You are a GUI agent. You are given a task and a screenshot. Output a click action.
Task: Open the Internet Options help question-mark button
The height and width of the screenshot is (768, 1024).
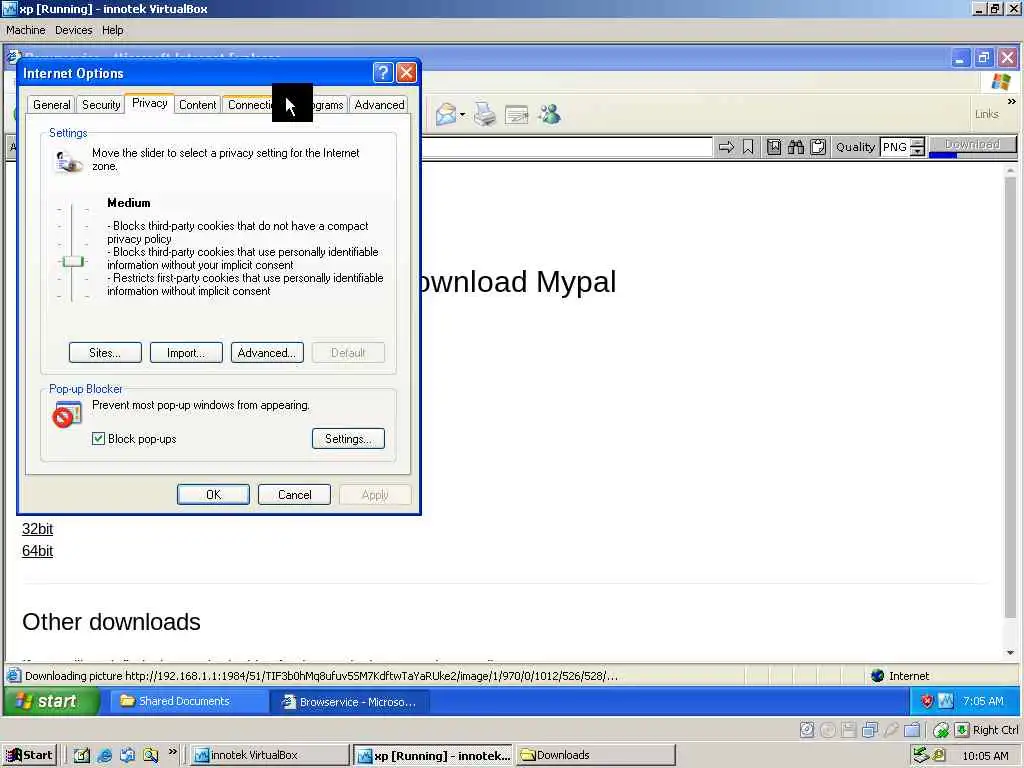(x=383, y=72)
